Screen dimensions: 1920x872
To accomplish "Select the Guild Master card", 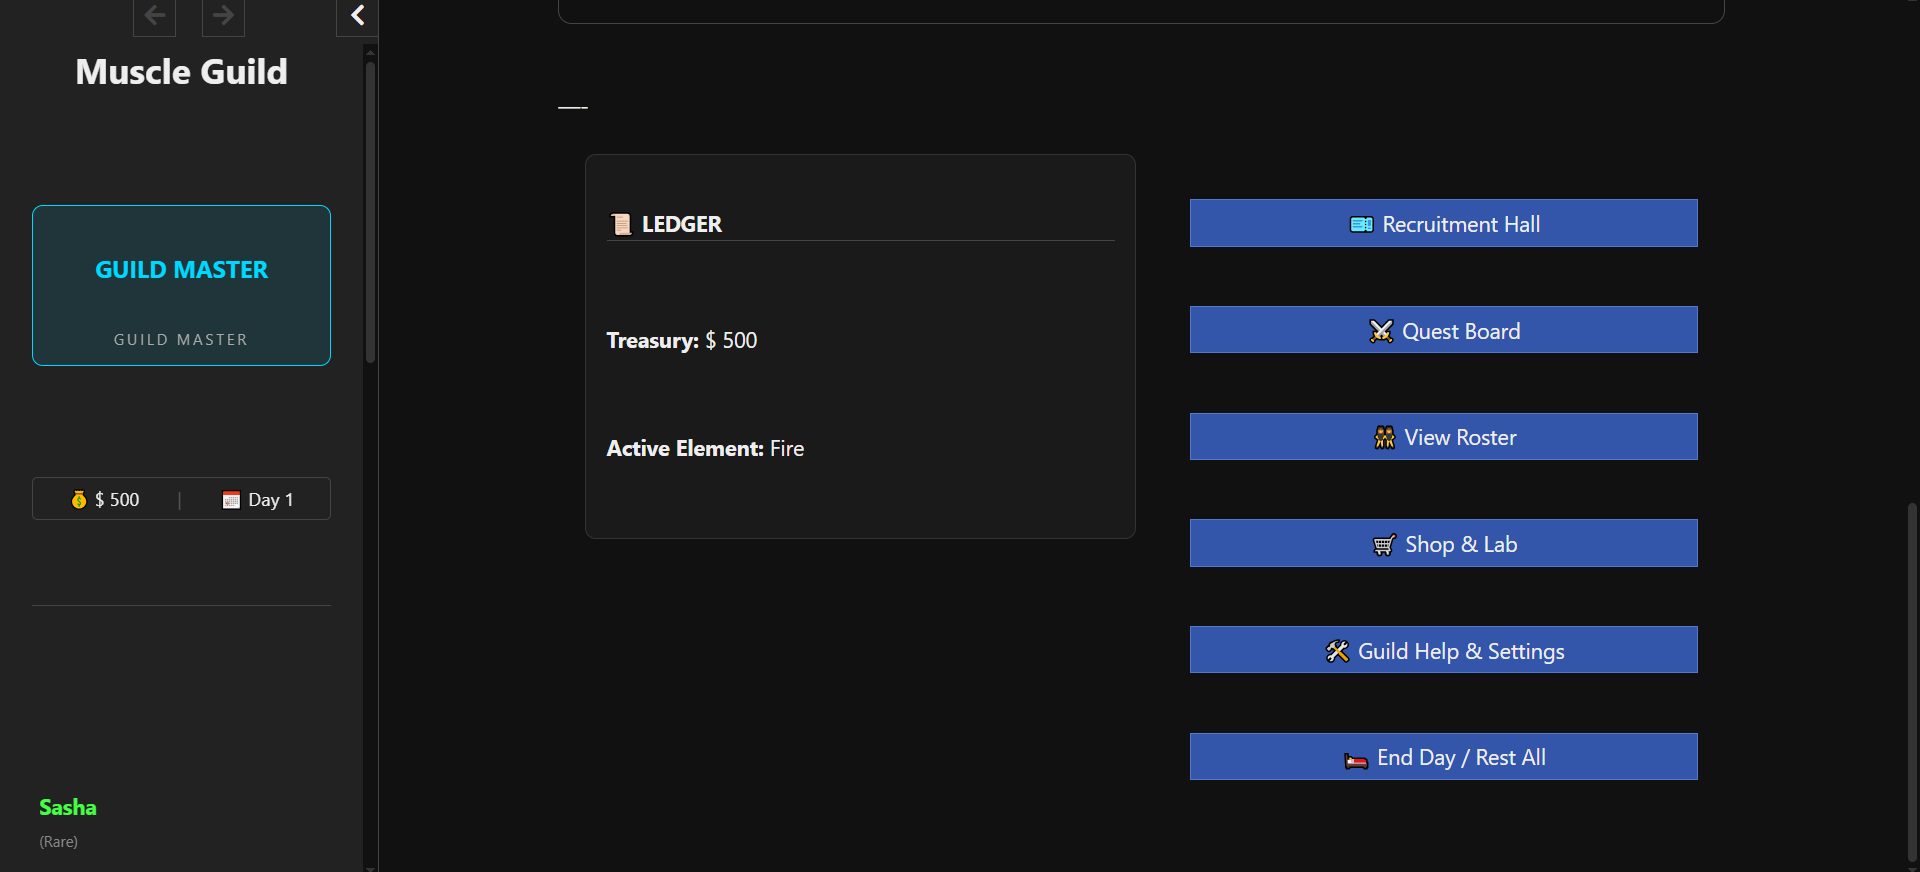I will 181,286.
